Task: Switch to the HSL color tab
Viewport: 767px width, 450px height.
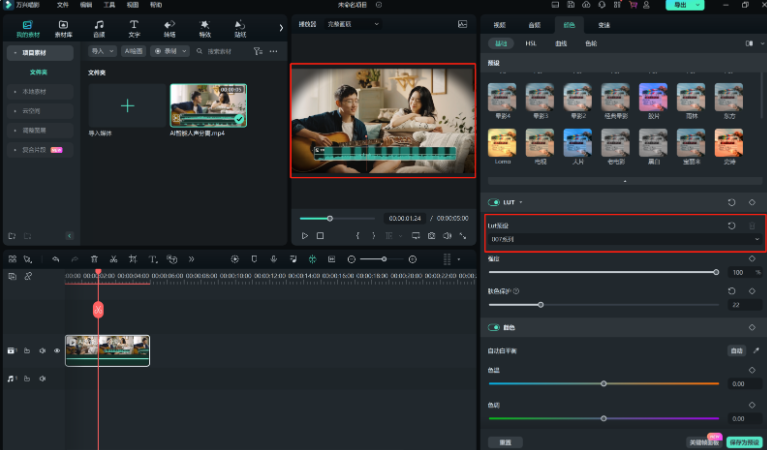Action: tap(531, 44)
